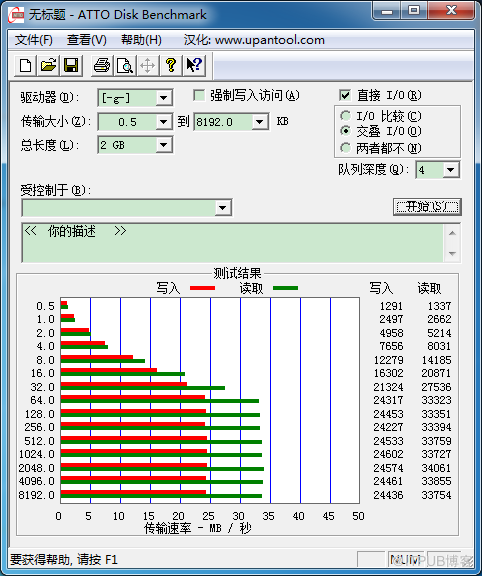This screenshot has height=576, width=482.
Task: Open the 查看(V) menu
Action: pyautogui.click(x=87, y=40)
